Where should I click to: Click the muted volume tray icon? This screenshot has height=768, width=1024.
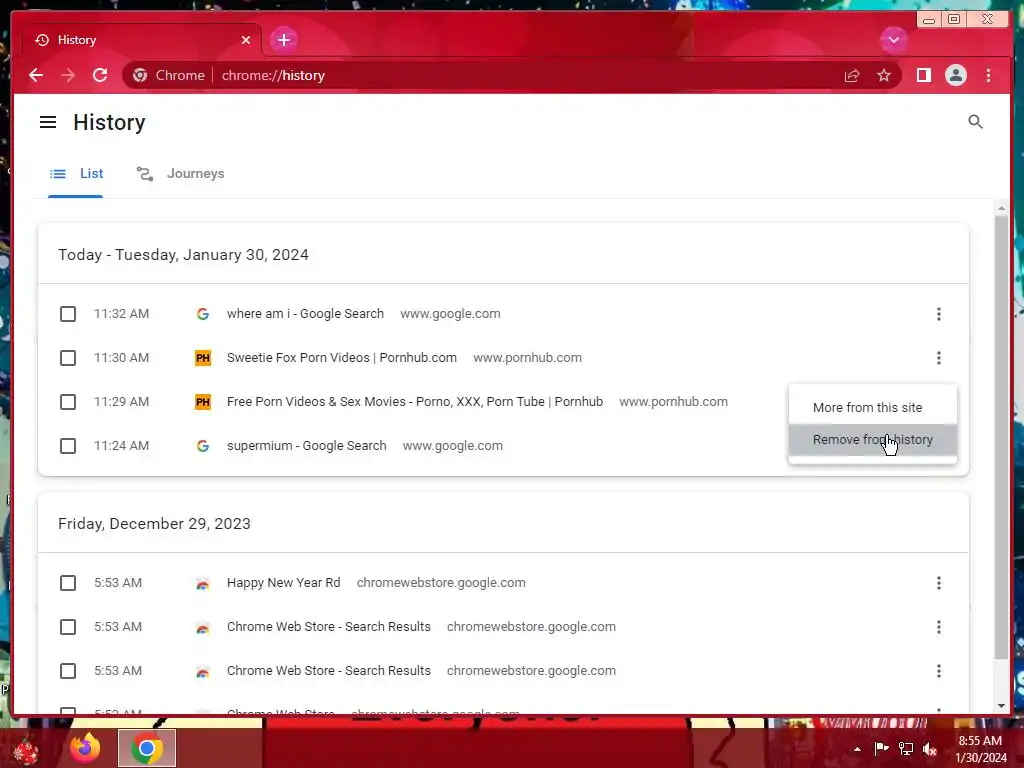point(930,749)
